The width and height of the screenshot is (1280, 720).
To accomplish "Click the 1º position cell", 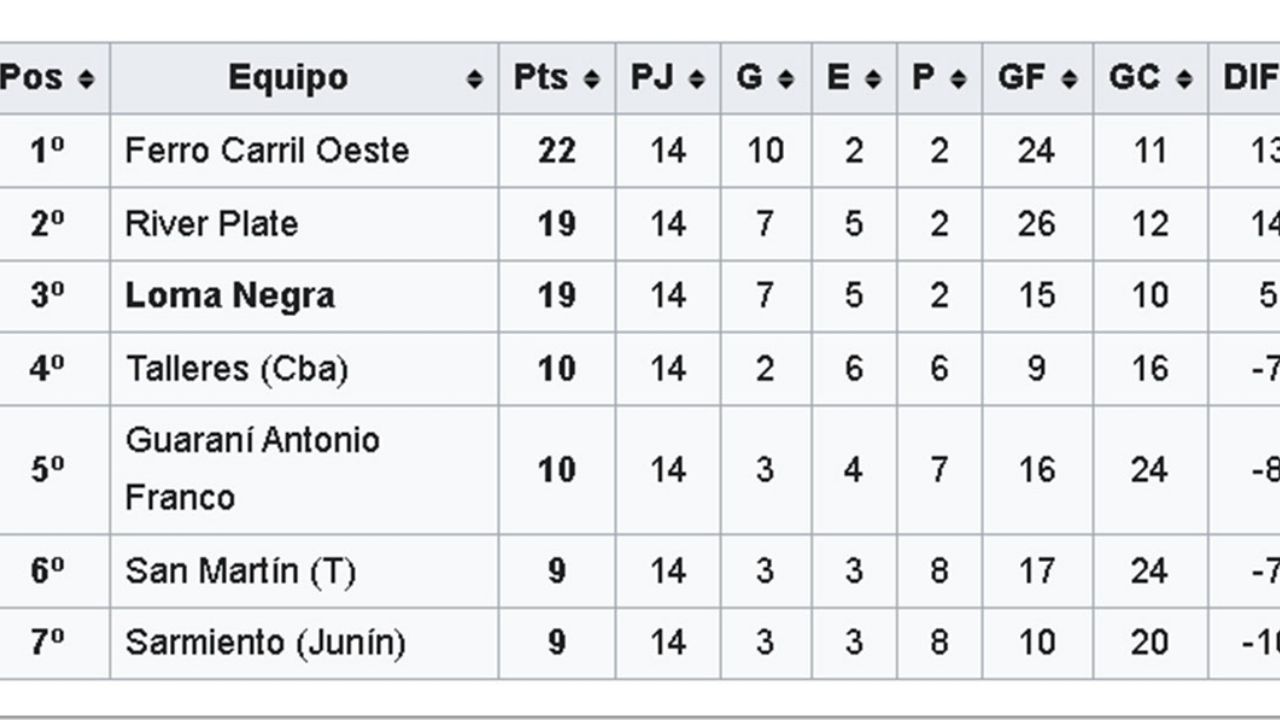I will (x=47, y=151).
